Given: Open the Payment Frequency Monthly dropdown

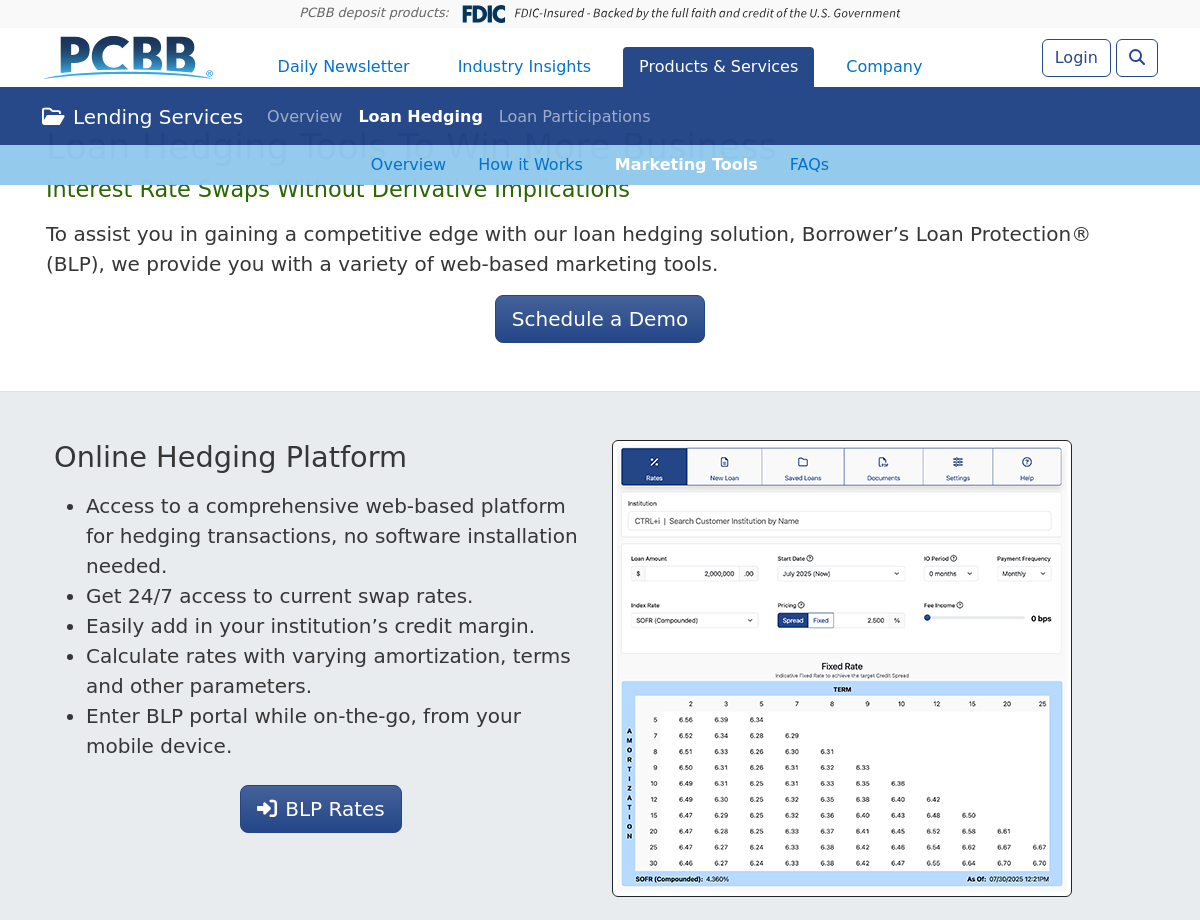Looking at the screenshot, I should 1023,574.
